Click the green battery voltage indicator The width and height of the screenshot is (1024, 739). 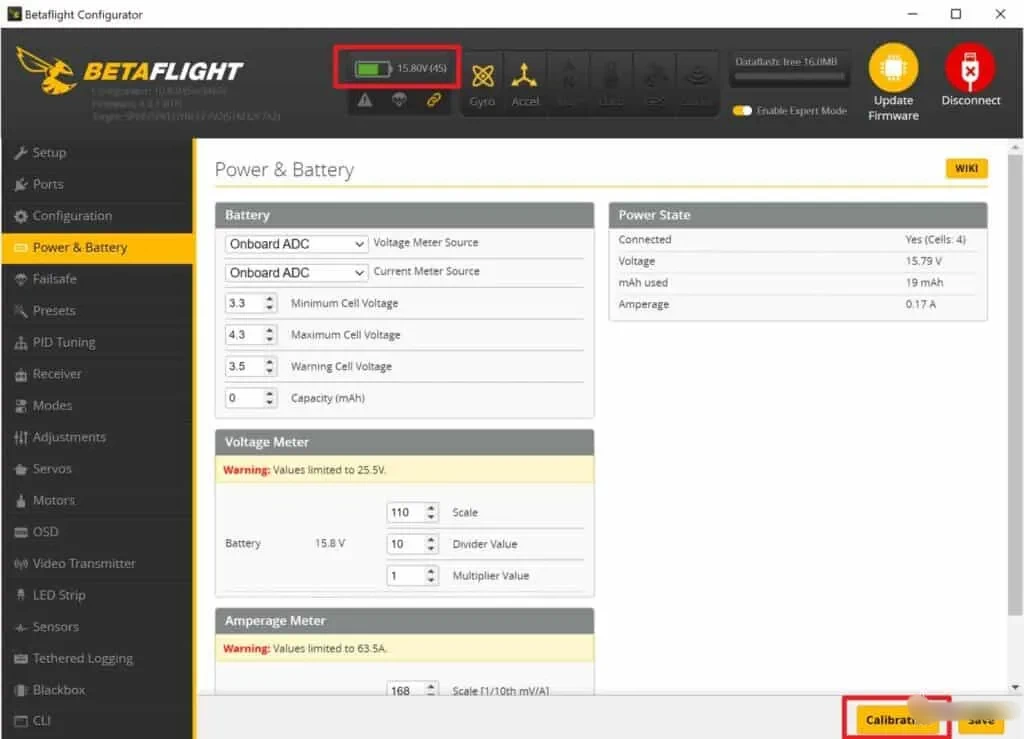[372, 68]
